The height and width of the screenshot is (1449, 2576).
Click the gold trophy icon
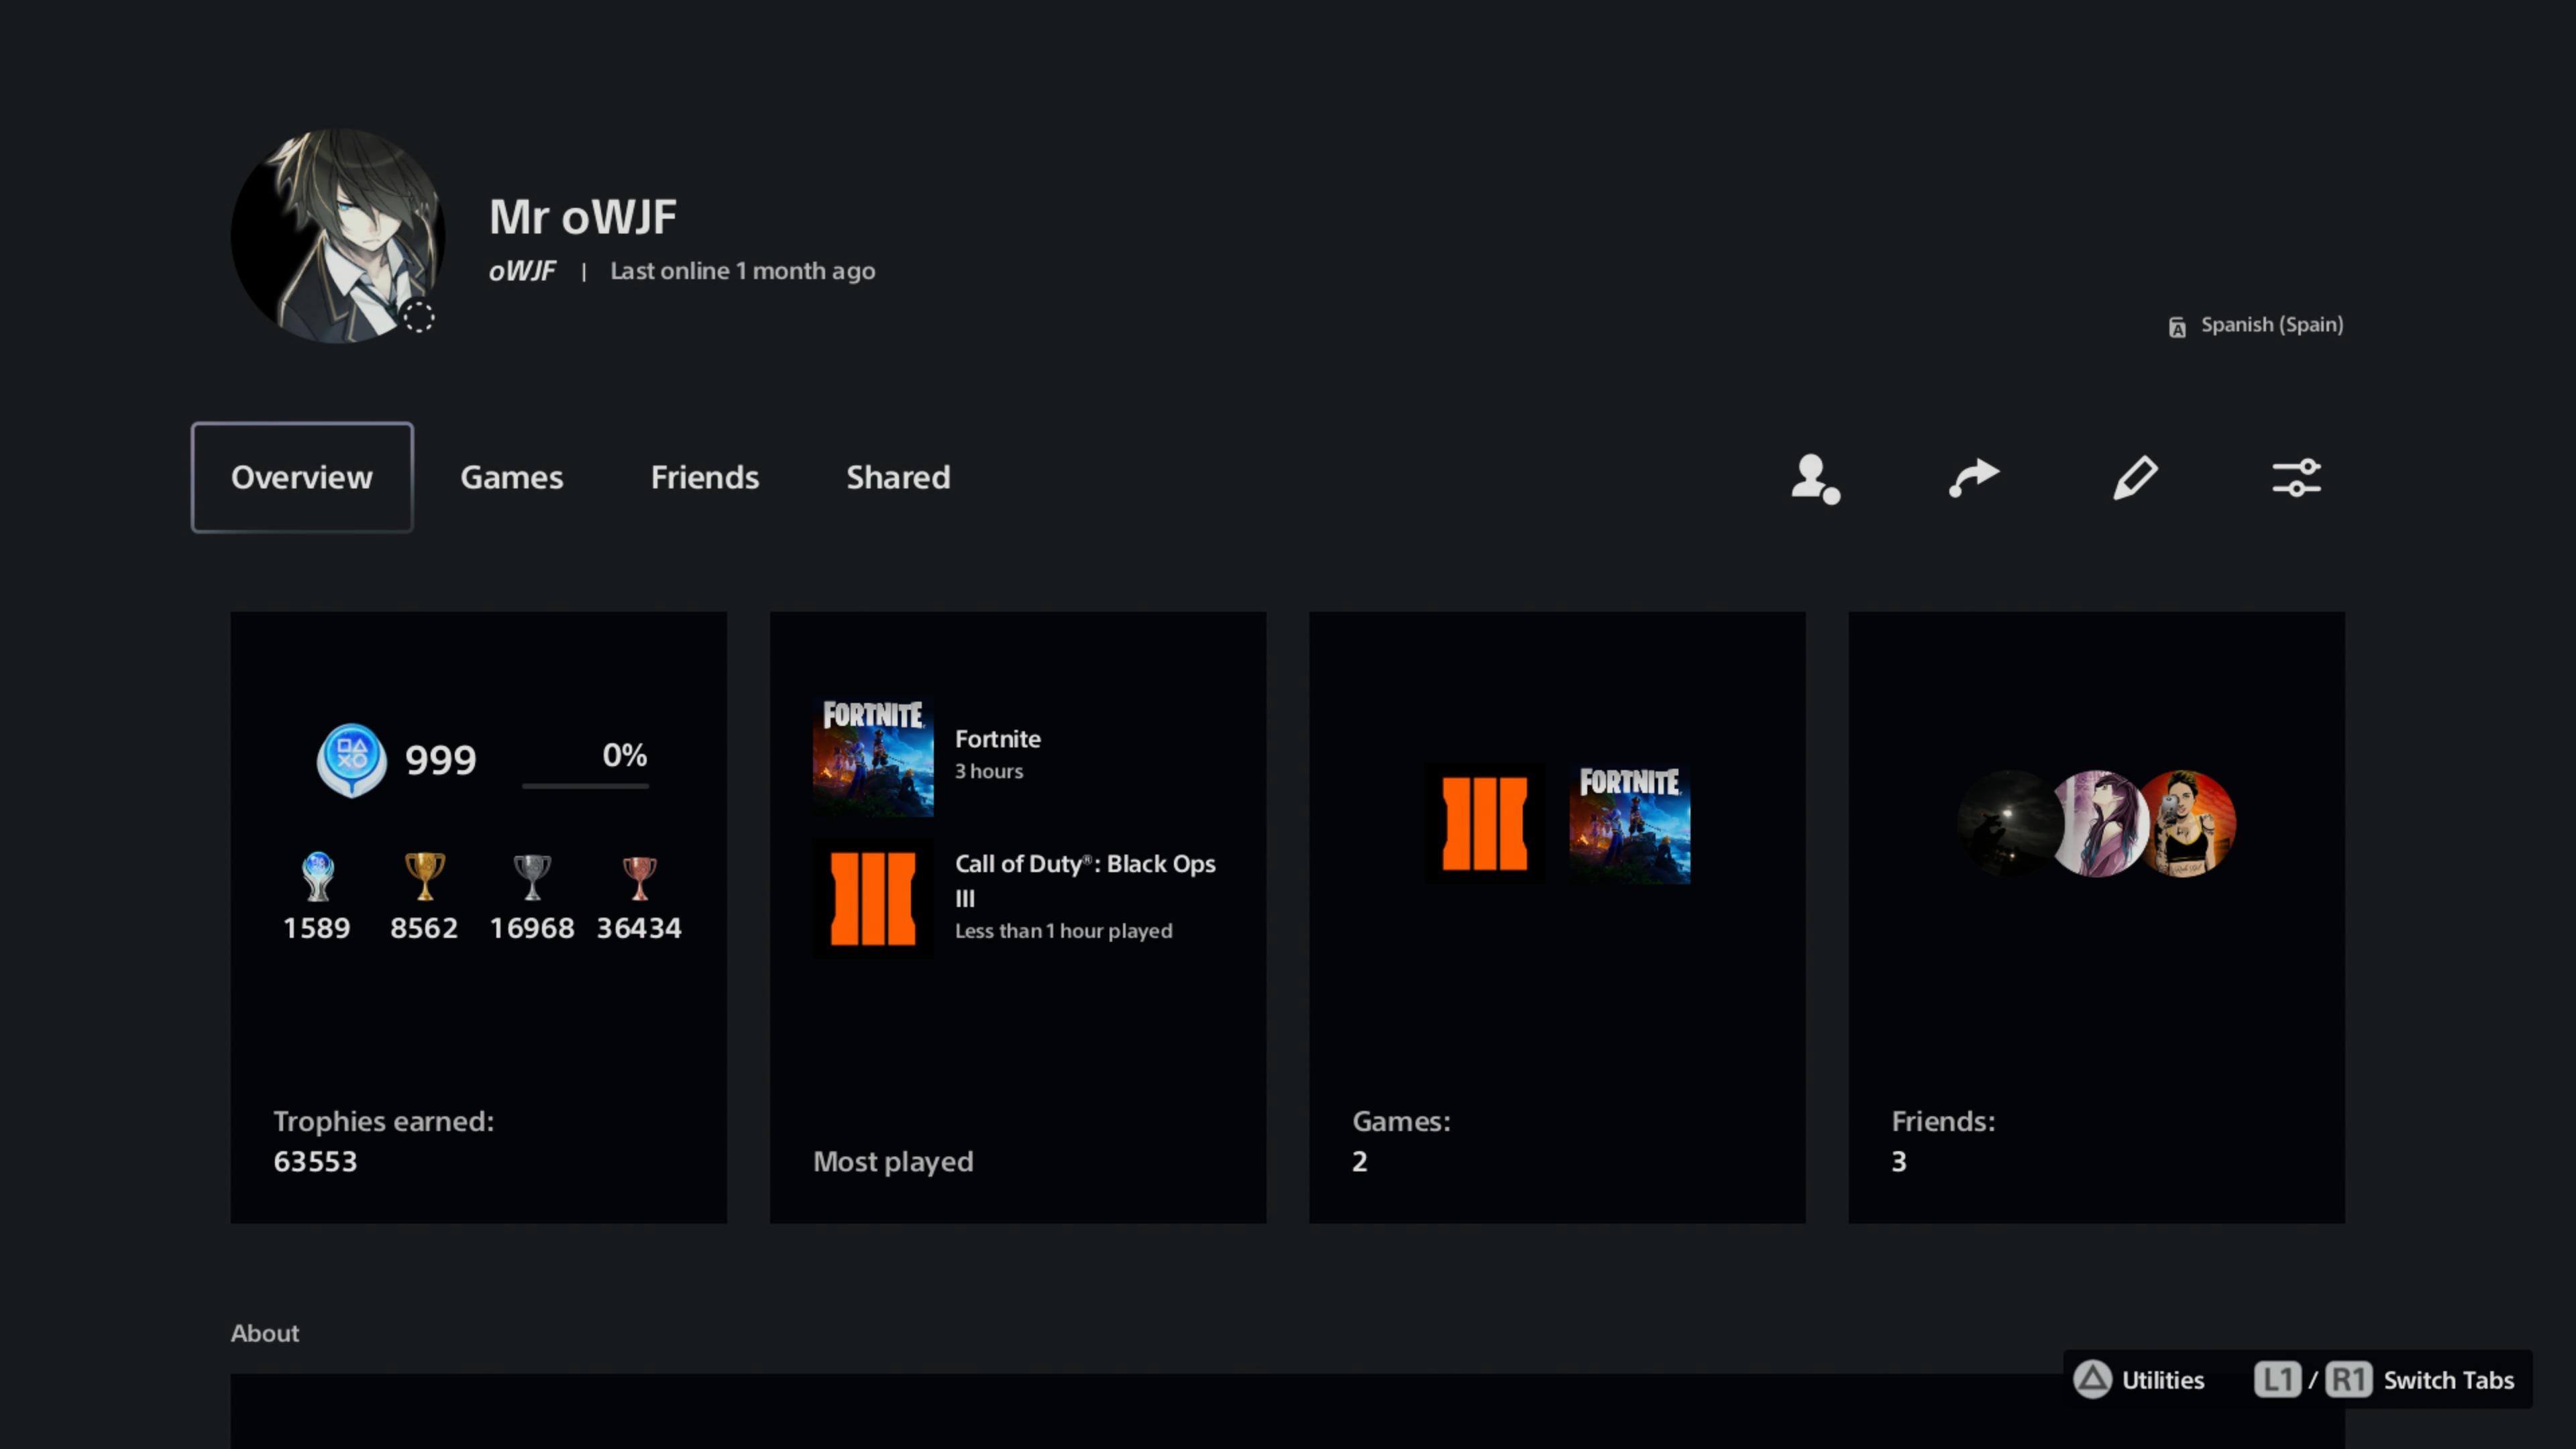[x=424, y=876]
